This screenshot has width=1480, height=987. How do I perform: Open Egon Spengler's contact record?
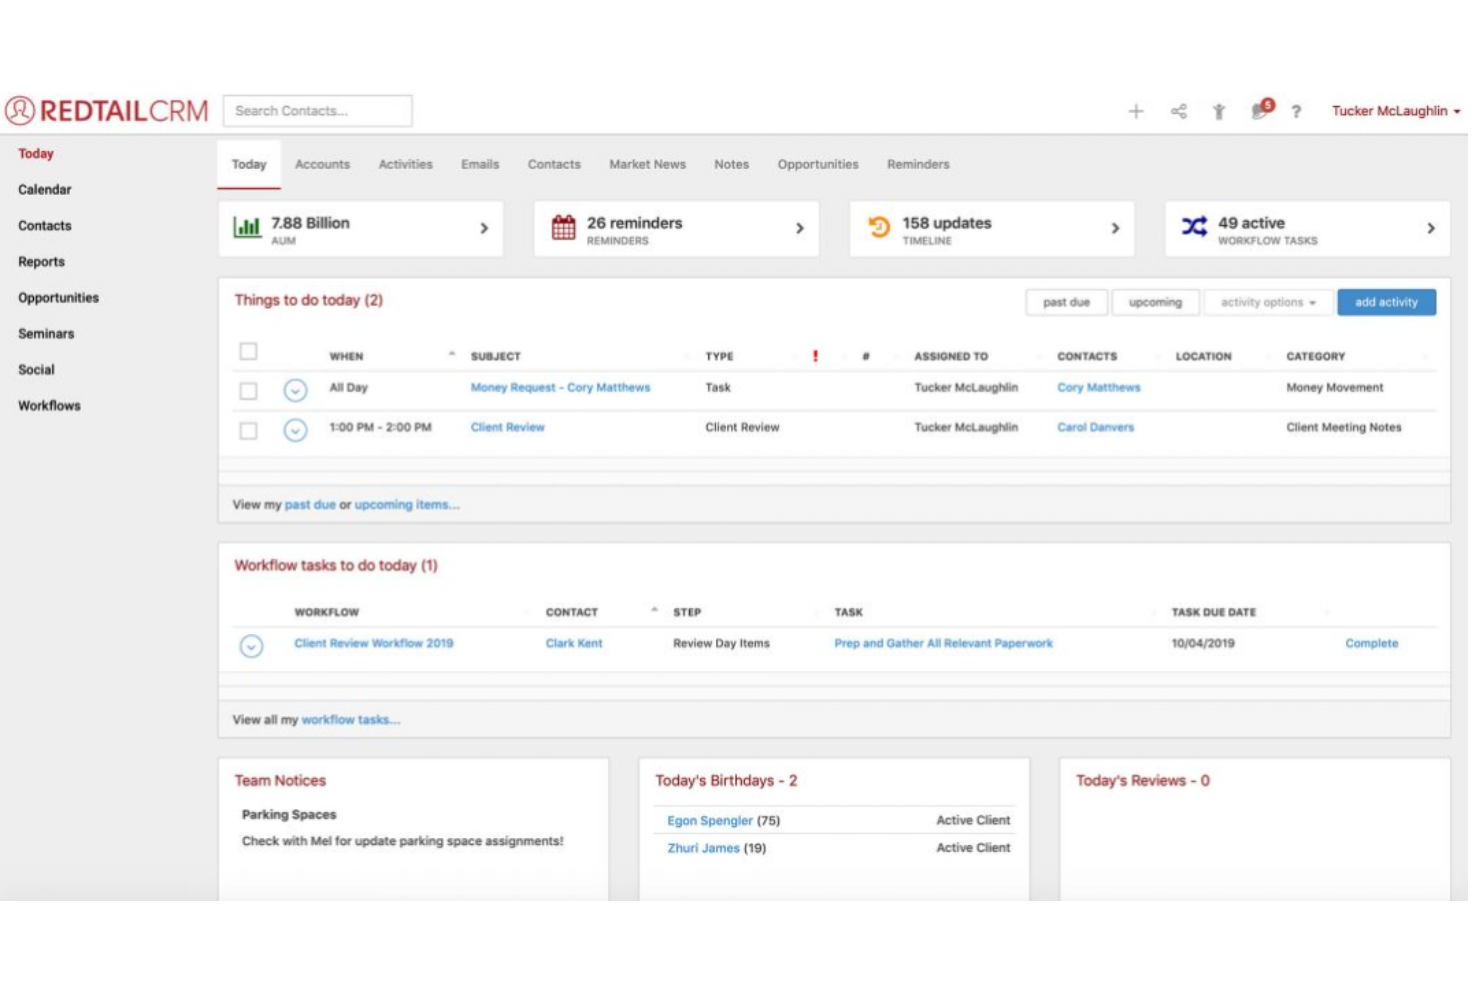pyautogui.click(x=711, y=820)
